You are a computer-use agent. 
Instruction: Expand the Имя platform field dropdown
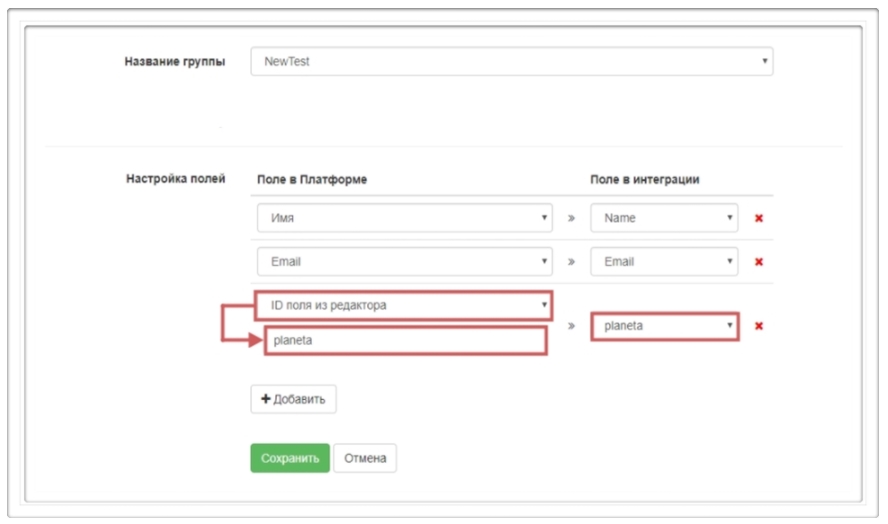tap(404, 218)
